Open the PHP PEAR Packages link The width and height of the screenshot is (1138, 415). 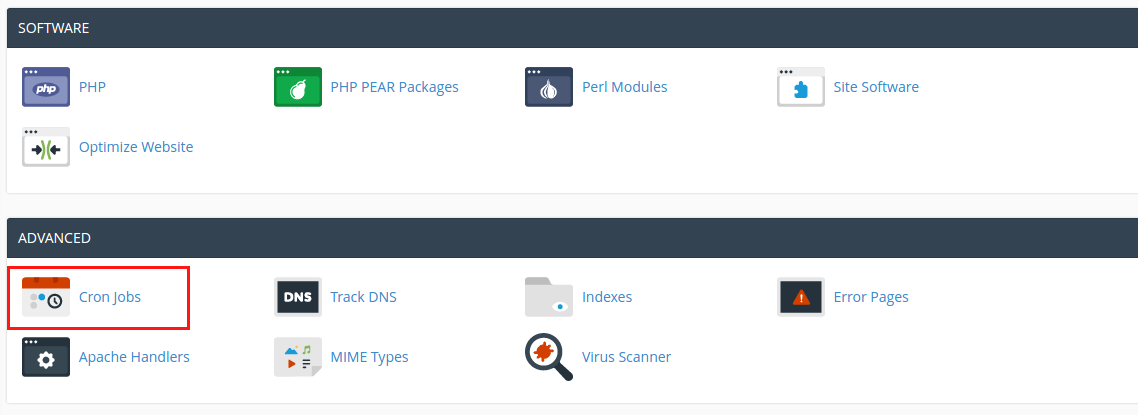coord(394,87)
